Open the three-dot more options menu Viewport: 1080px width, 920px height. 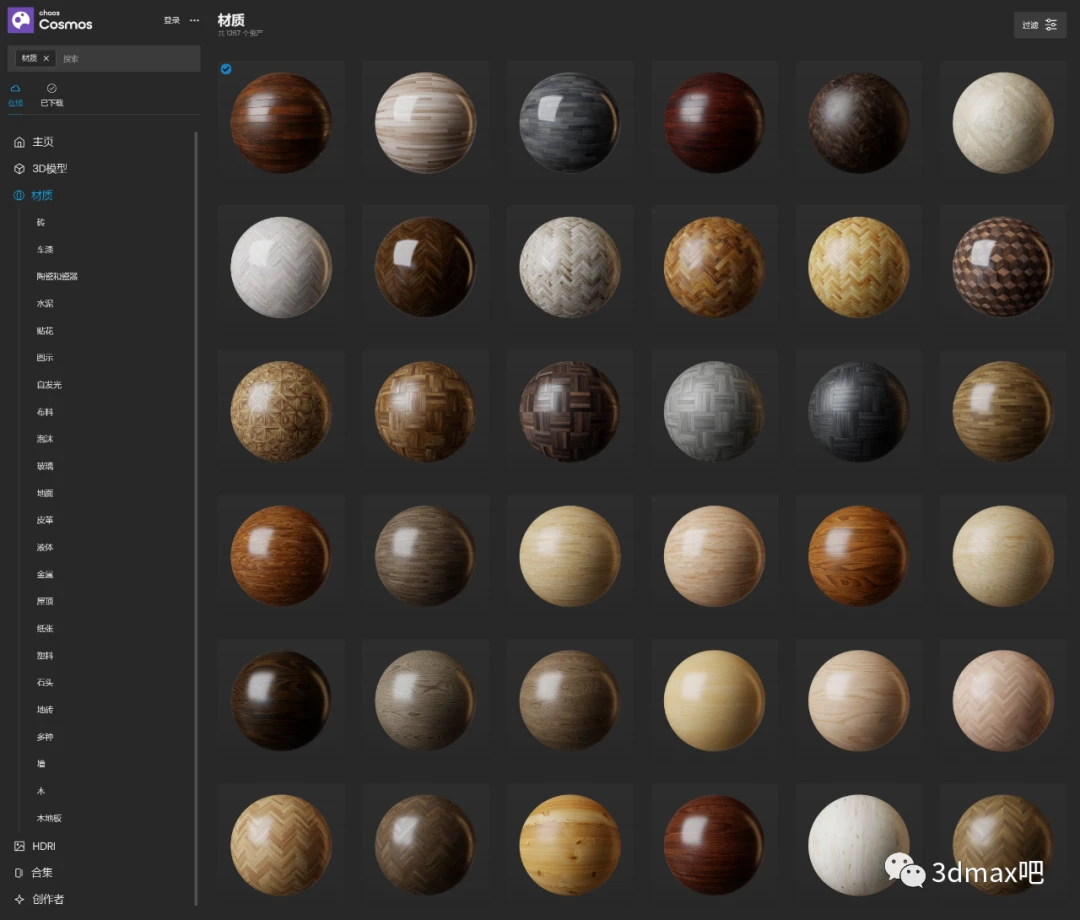coord(194,20)
